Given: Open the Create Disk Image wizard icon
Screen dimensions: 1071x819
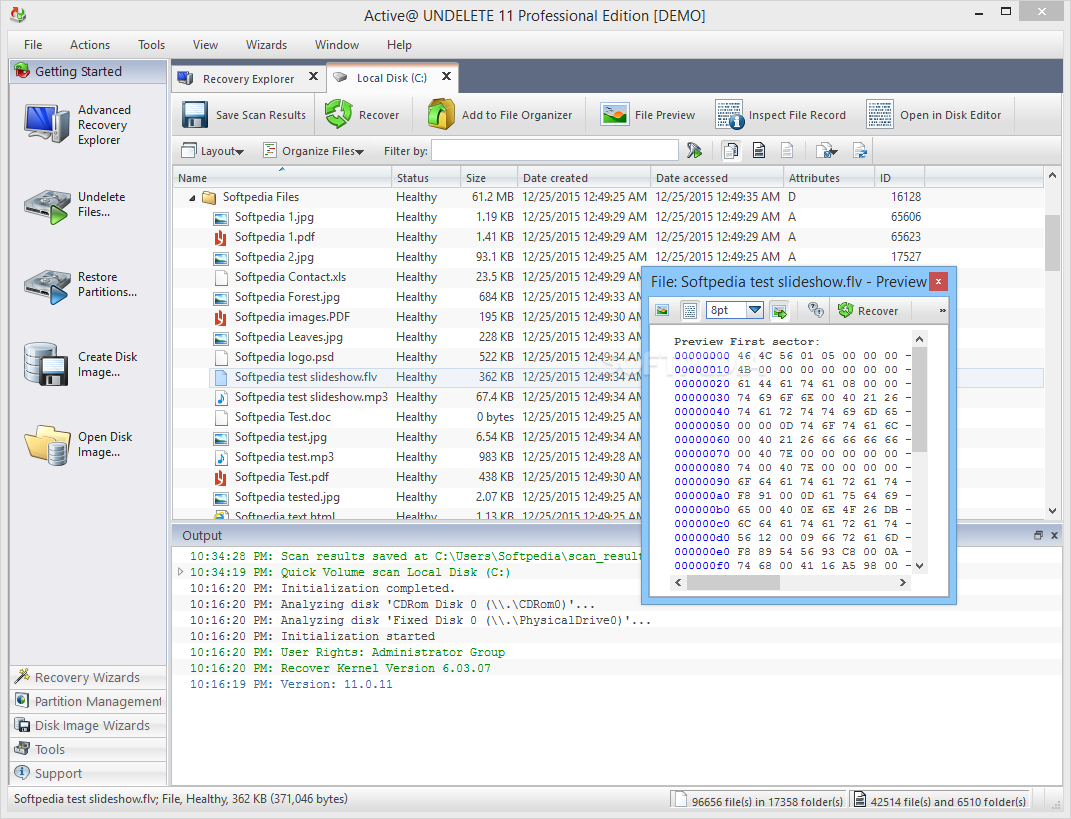Looking at the screenshot, I should pos(46,364).
